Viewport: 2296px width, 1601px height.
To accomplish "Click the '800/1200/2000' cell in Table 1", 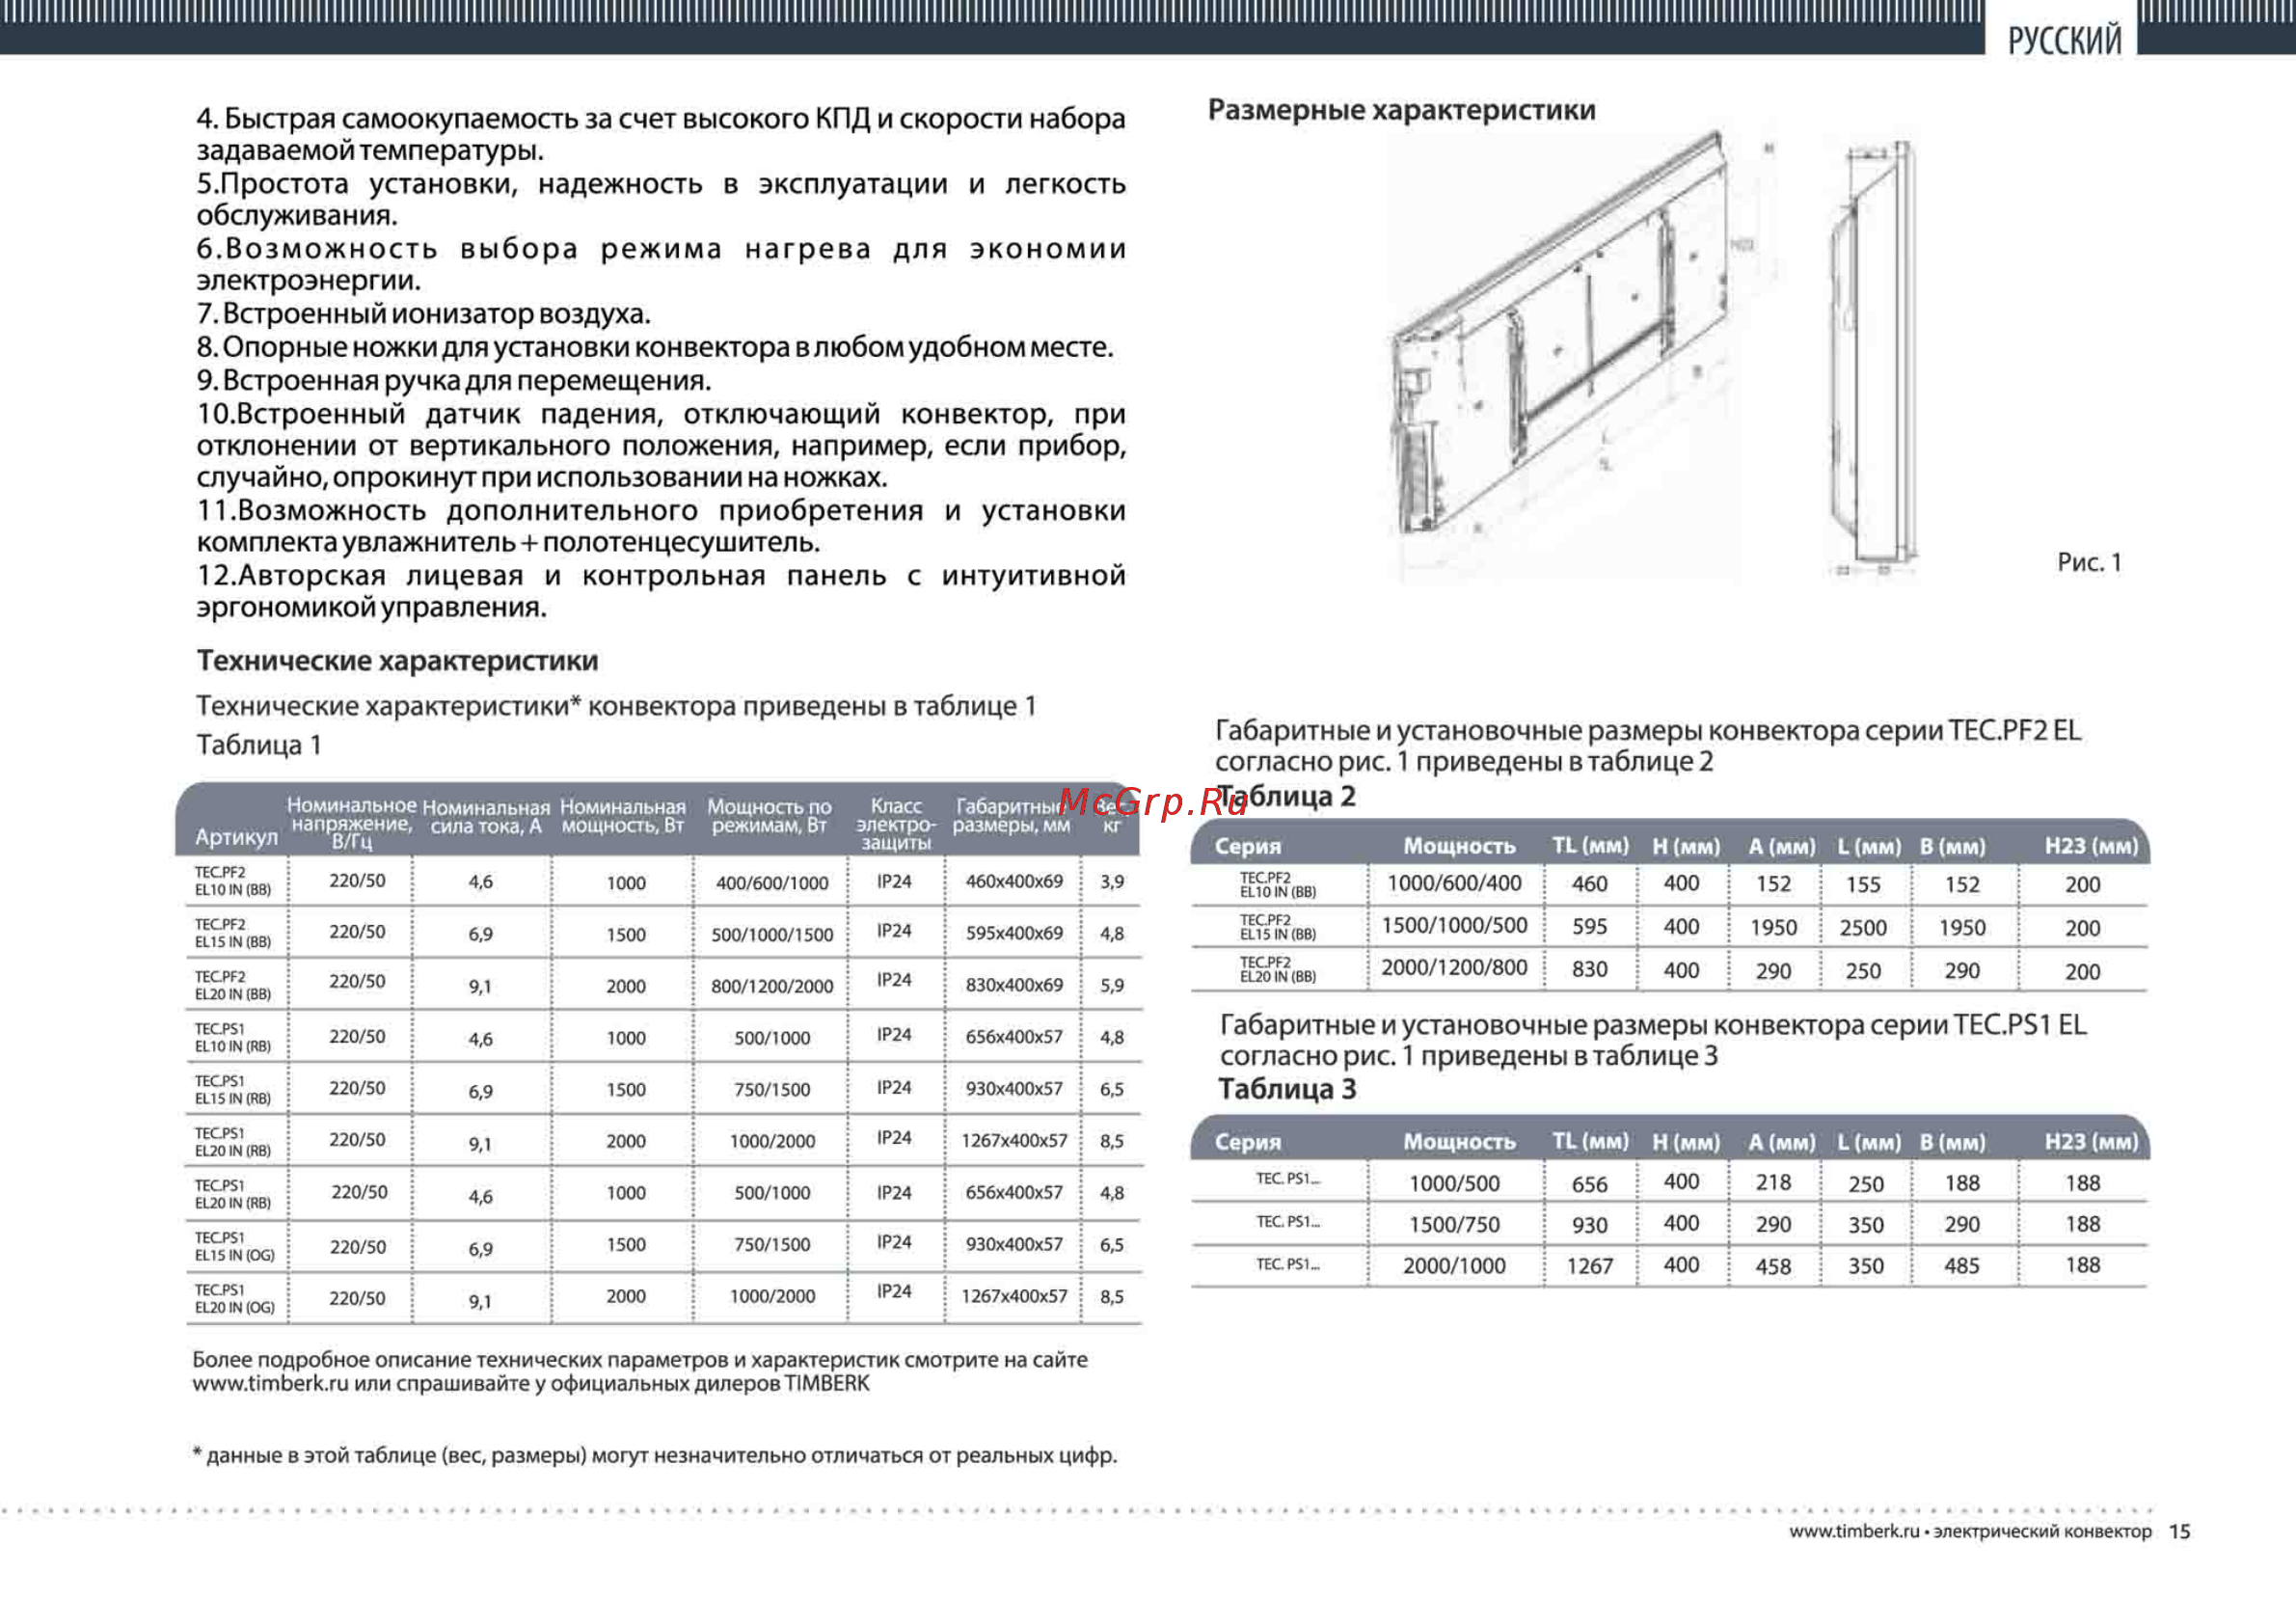I will click(x=772, y=987).
